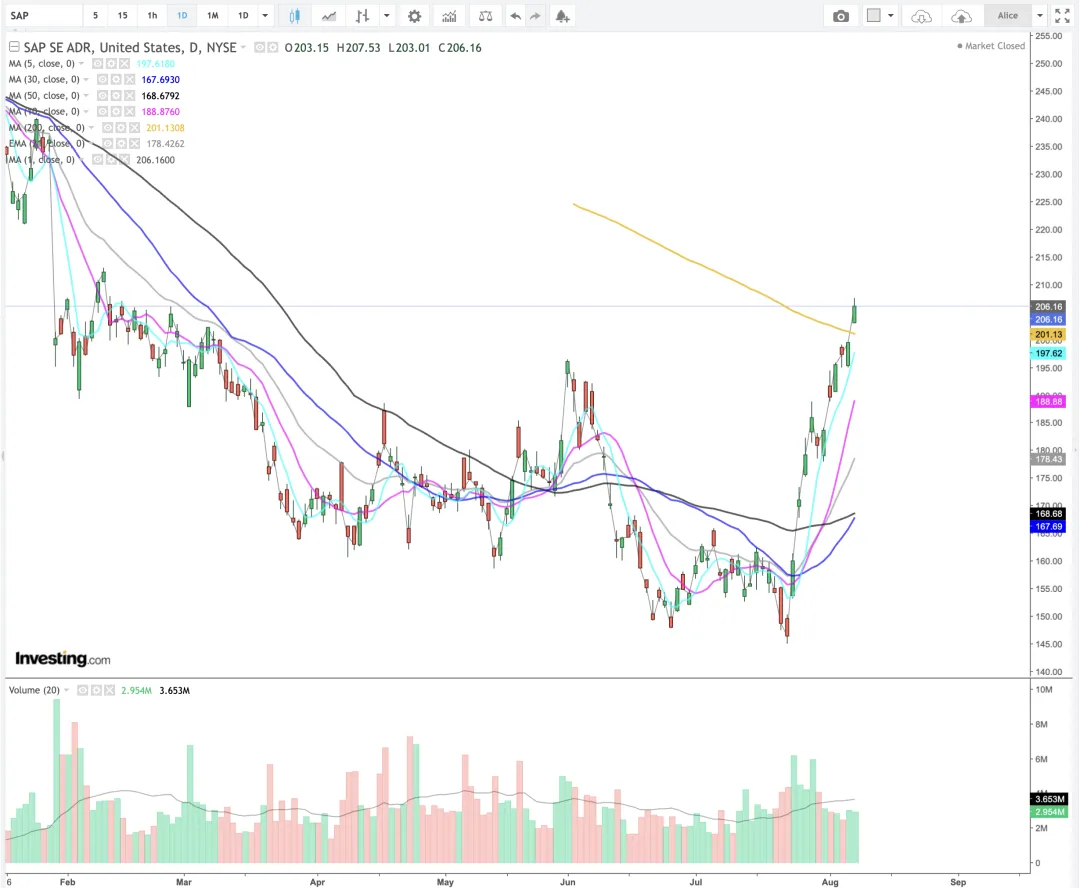The image size is (1080, 888).
Task: Click the yellow 201.13 MA price label
Action: (x=1048, y=334)
